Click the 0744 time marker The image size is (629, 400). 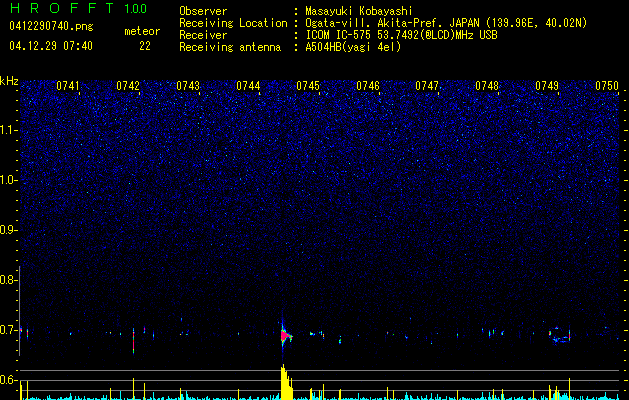[x=248, y=86]
